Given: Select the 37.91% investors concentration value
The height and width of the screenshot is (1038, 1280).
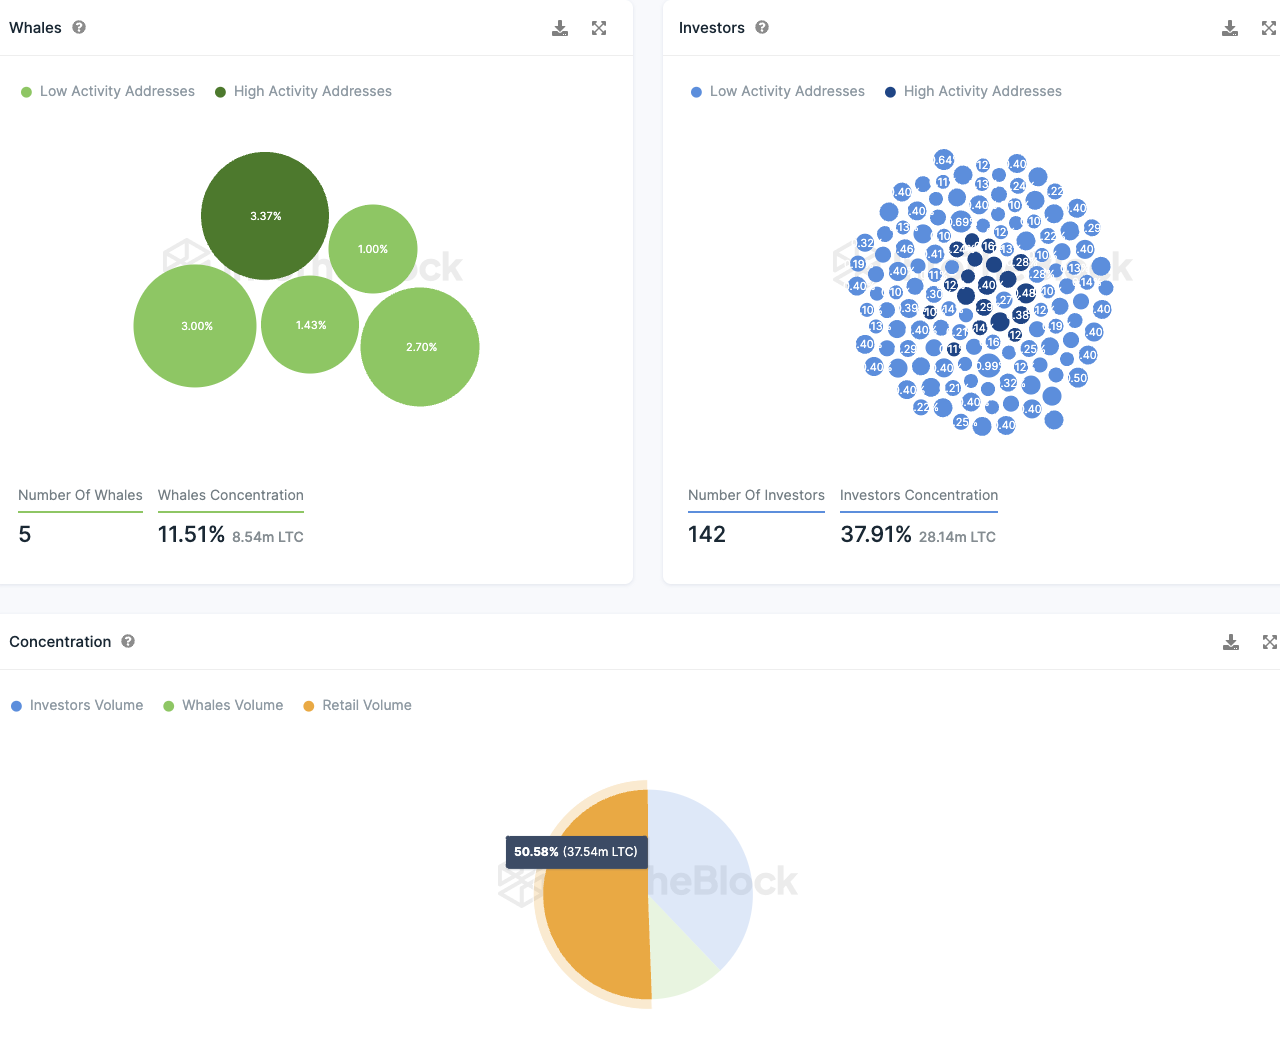Looking at the screenshot, I should click(876, 534).
